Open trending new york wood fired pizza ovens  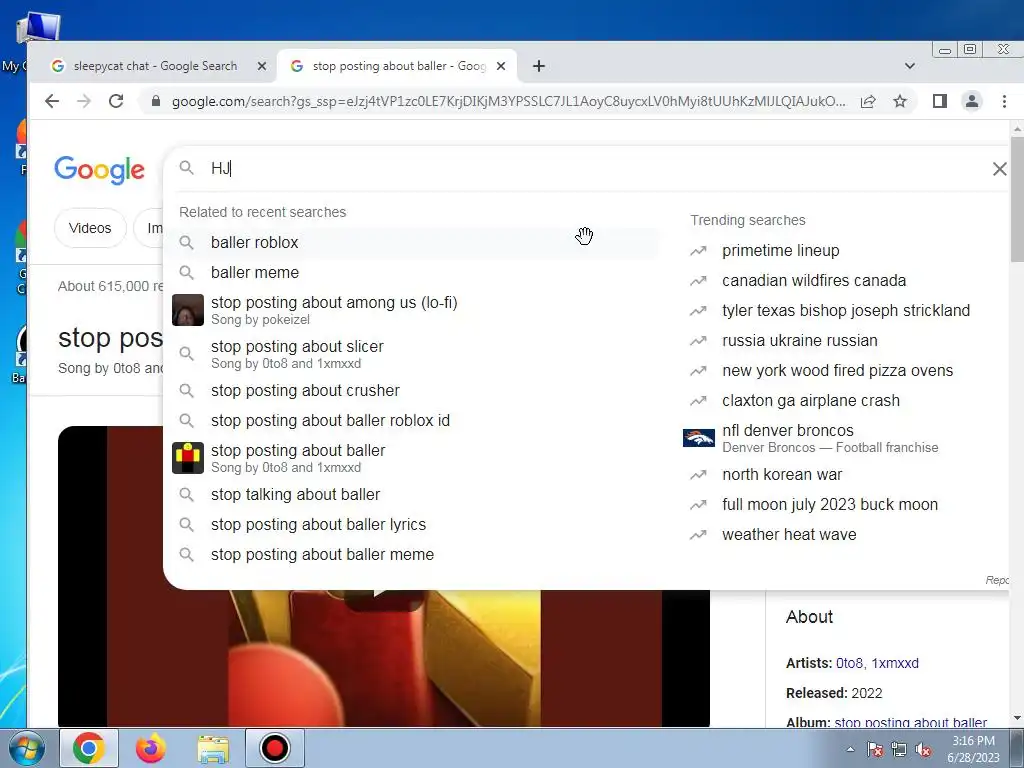(x=837, y=370)
